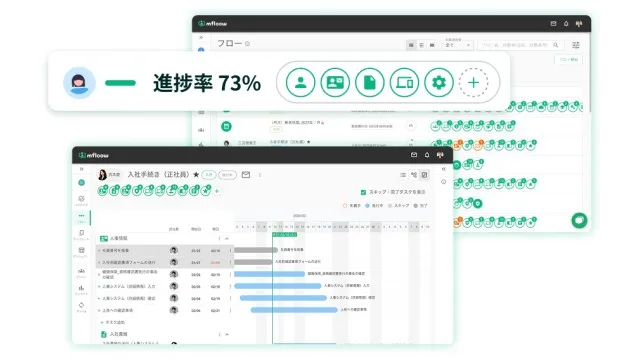Image resolution: width=640 pixels, height=360 pixels.
Task: Open the kebab menu beside the envelope icon
Action: pyautogui.click(x=260, y=175)
